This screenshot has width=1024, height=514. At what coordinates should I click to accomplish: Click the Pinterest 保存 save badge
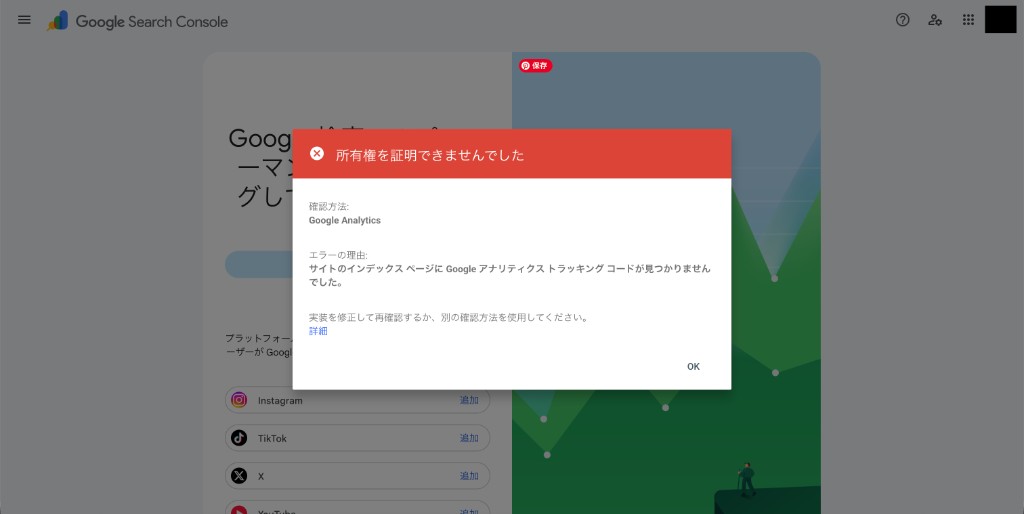coord(536,65)
